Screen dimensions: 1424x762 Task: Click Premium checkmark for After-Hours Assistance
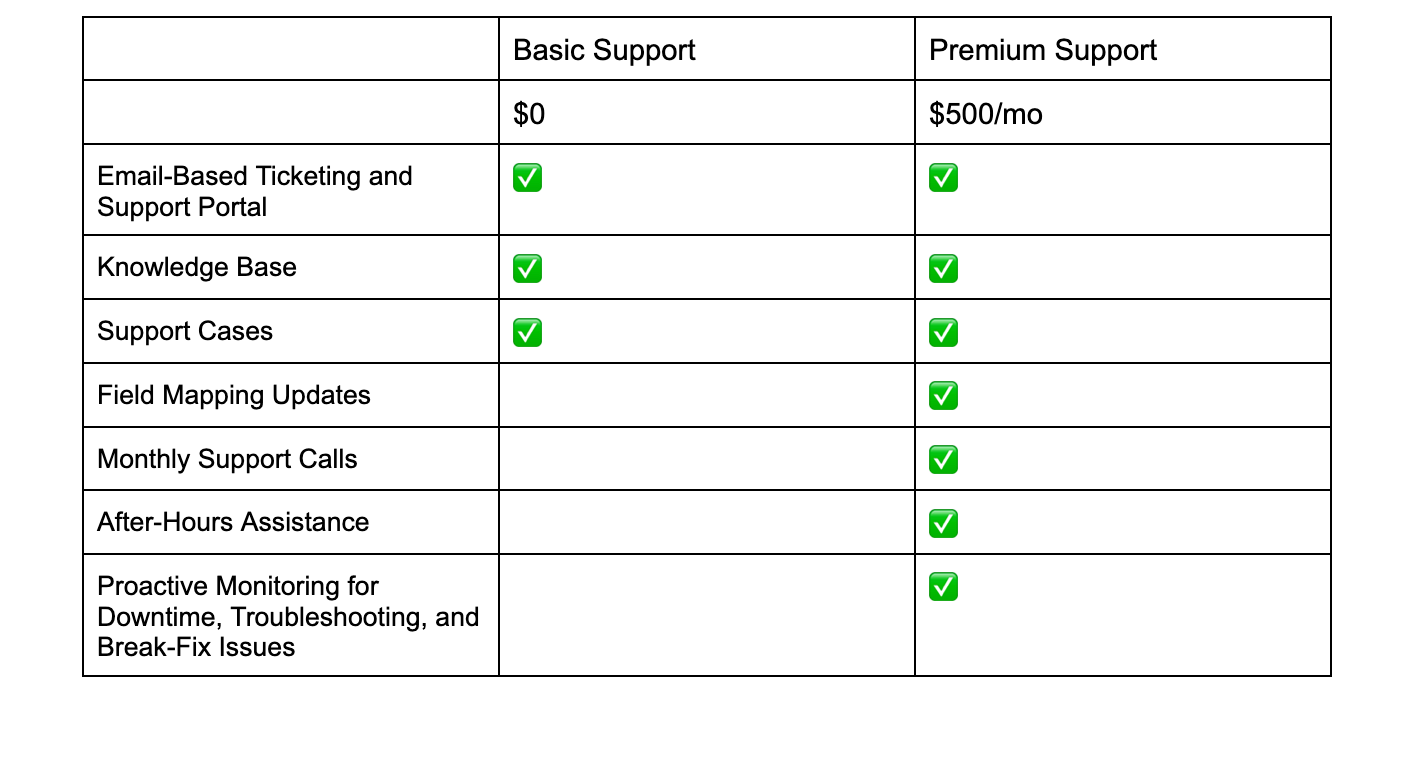pos(943,523)
